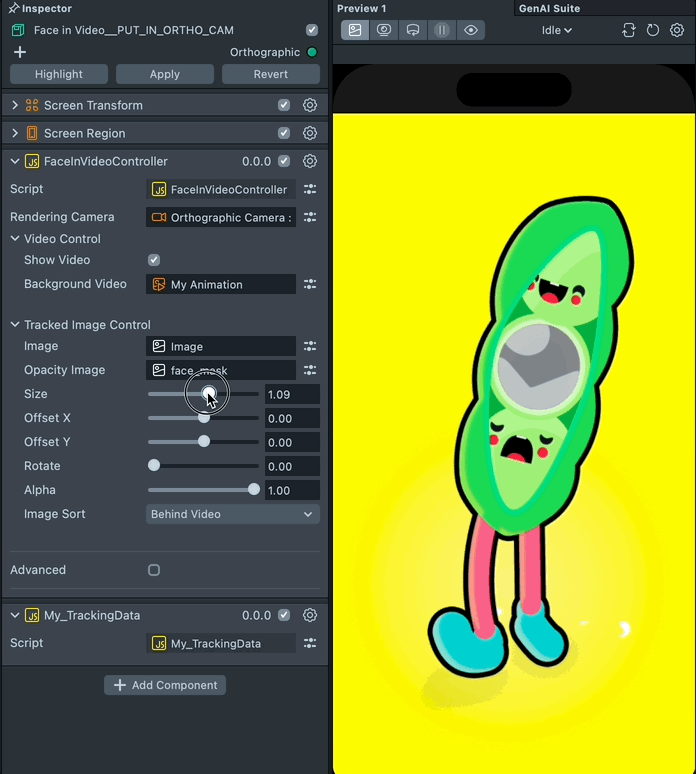The height and width of the screenshot is (774, 696).
Task: Toggle the Screen Transform enabled checkbox
Action: [x=284, y=105]
